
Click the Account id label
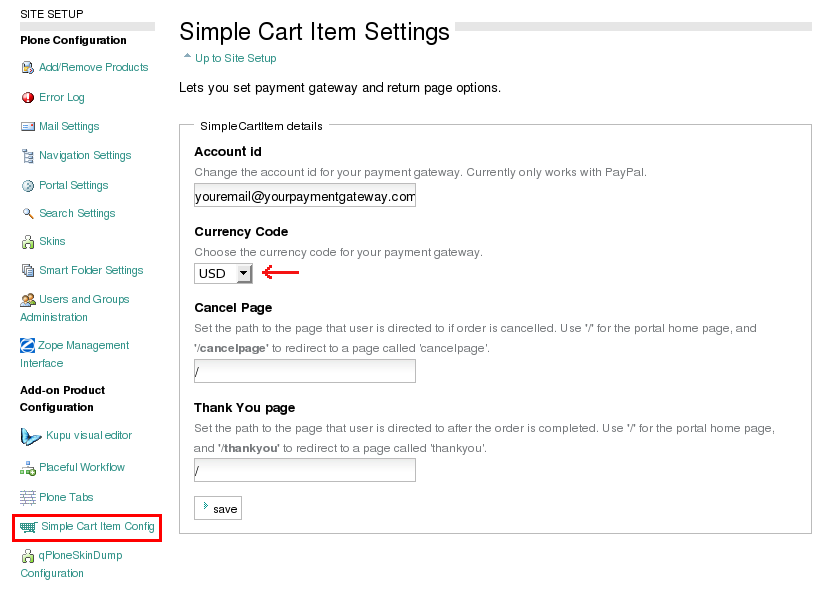pyautogui.click(x=228, y=152)
